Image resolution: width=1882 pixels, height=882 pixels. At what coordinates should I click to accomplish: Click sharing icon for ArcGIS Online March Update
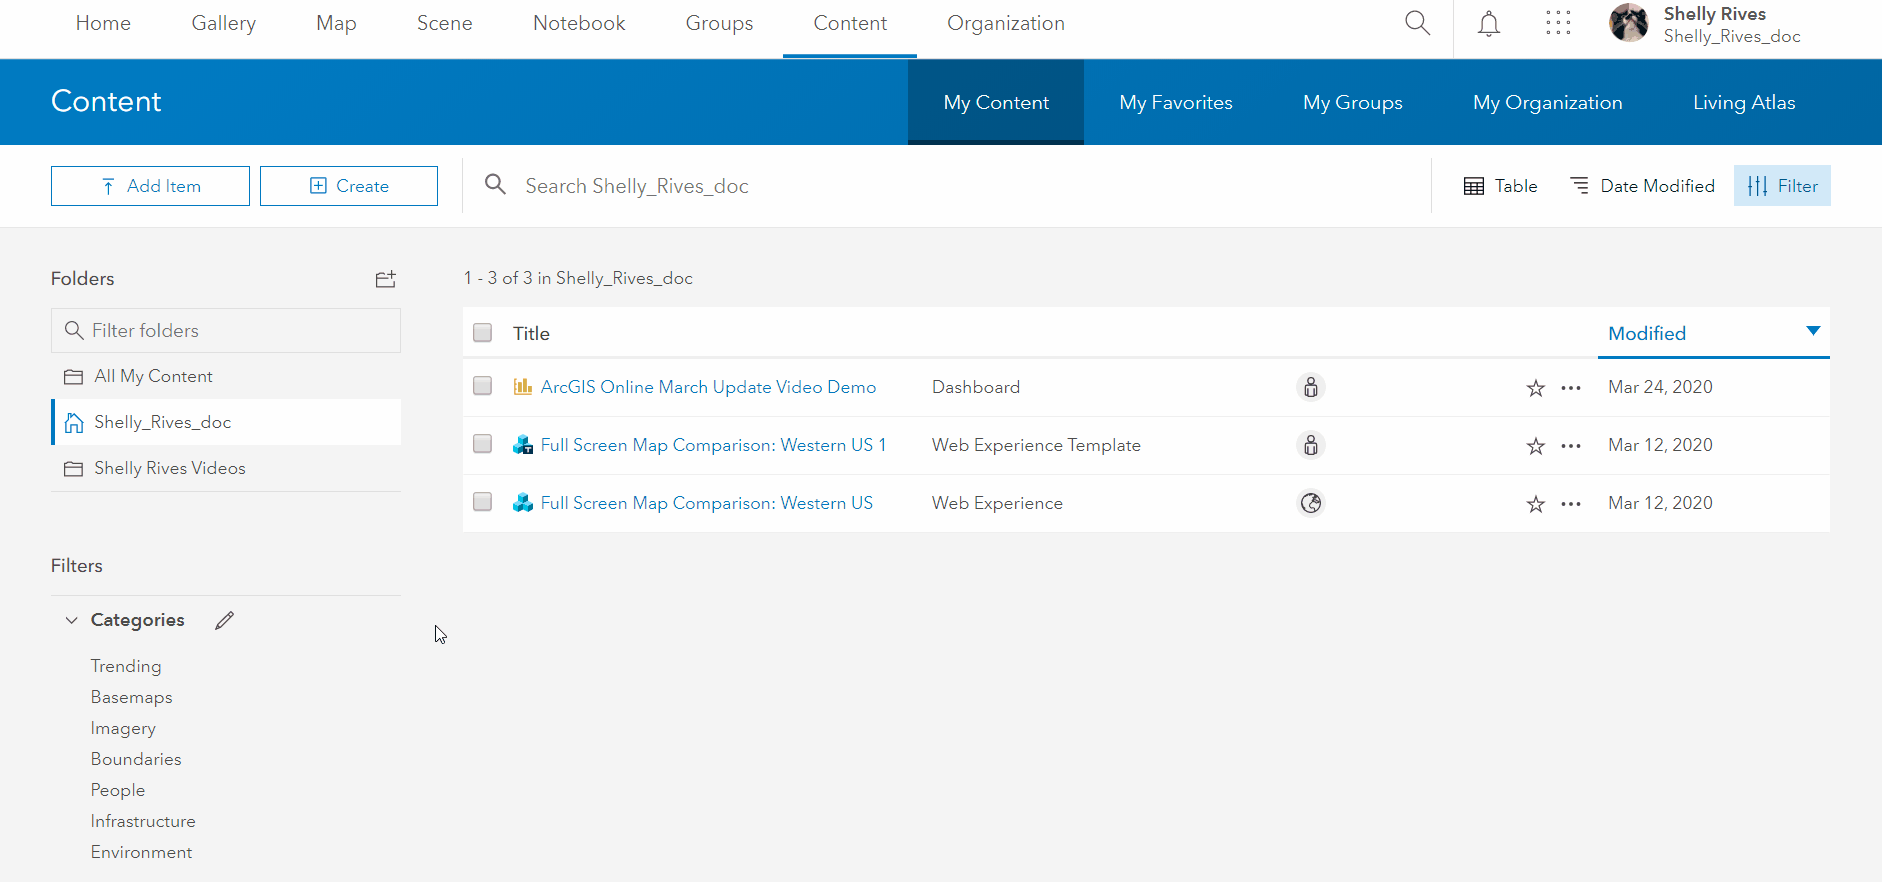pos(1311,387)
